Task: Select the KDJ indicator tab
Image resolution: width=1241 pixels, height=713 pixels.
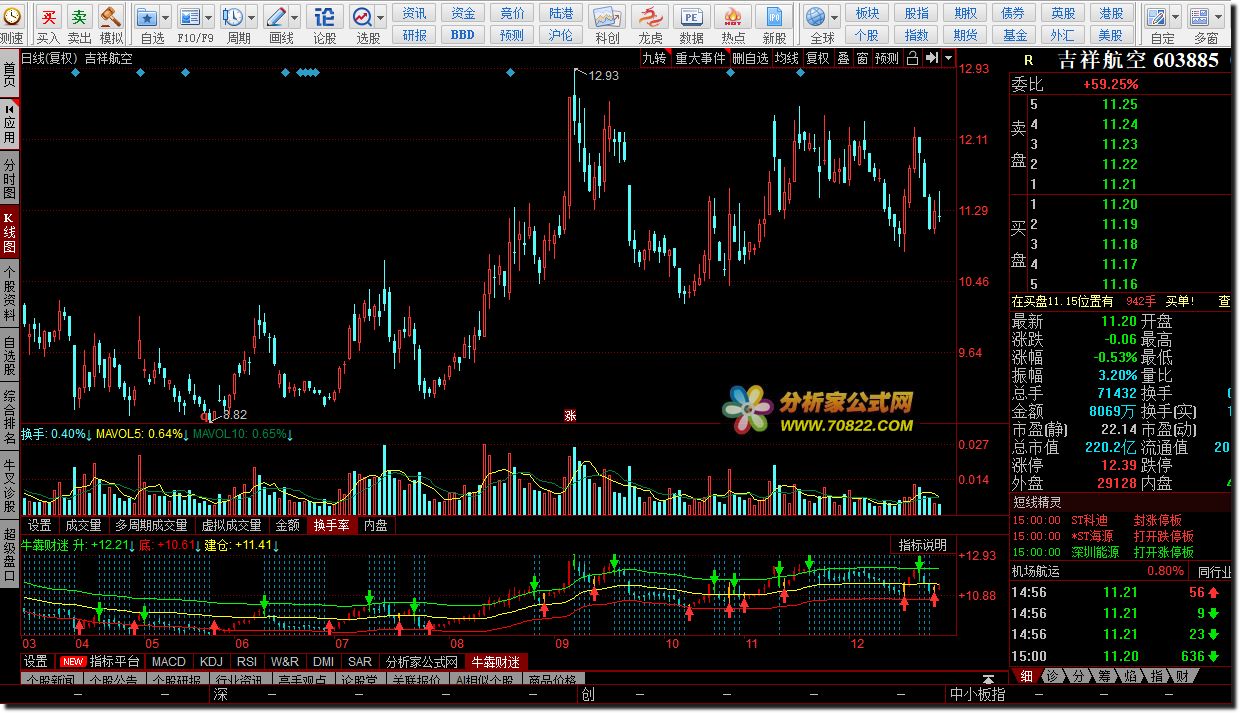Action: click(211, 661)
